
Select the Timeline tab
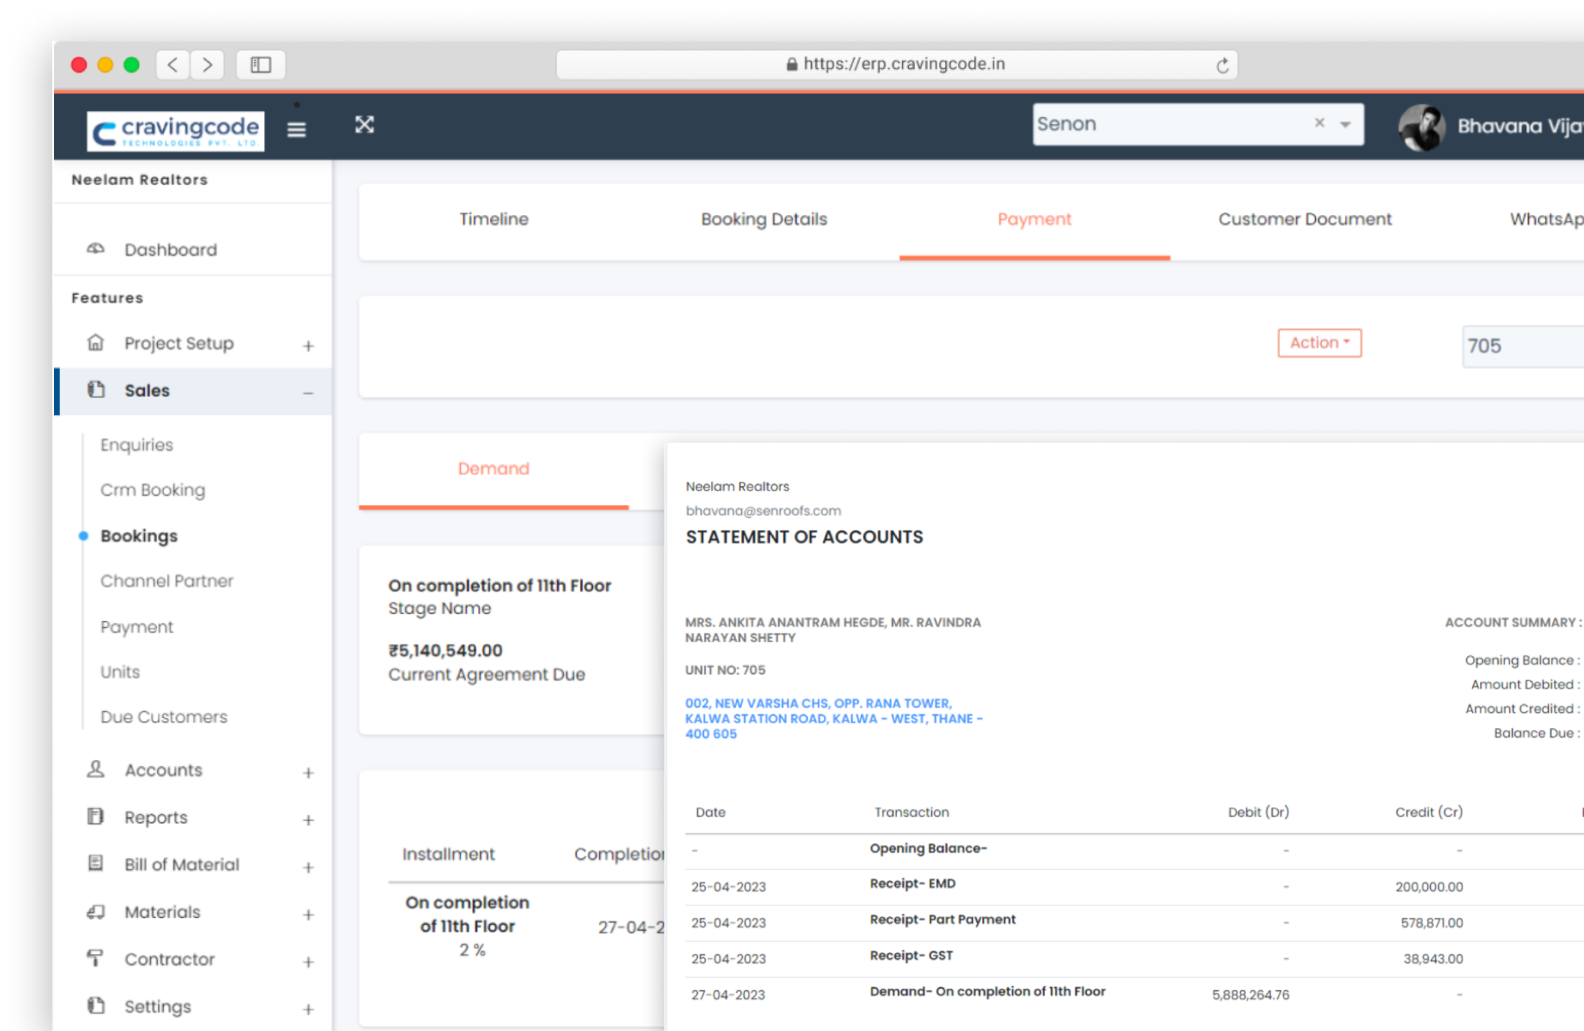tap(494, 219)
